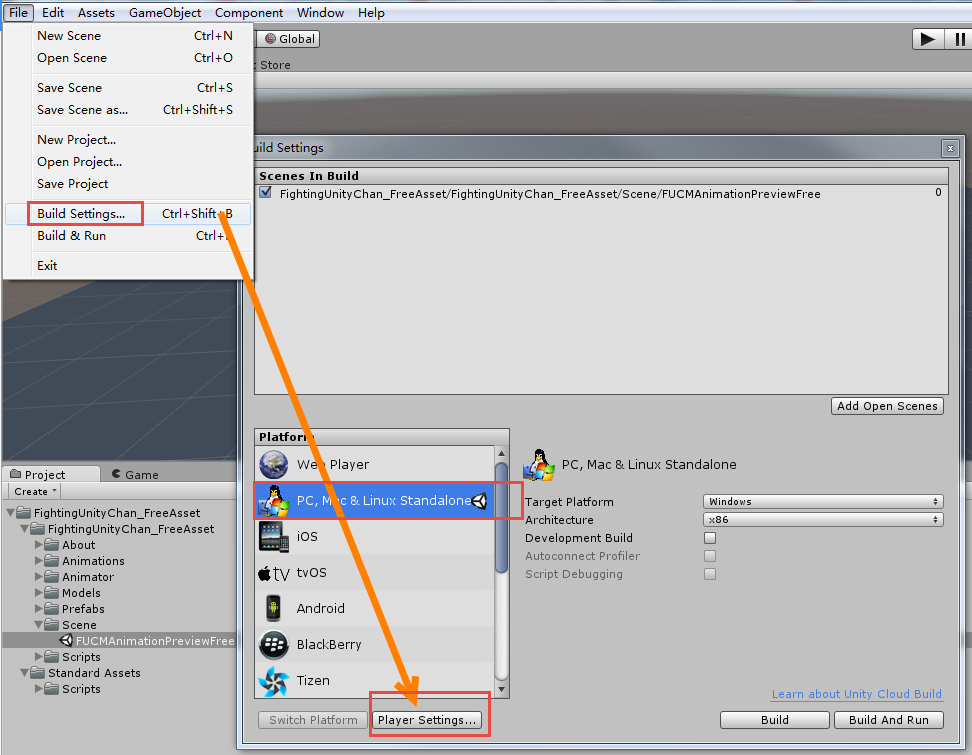Click the Autoconnect Profiler checkbox
Viewport: 972px width, 755px height.
pos(710,556)
